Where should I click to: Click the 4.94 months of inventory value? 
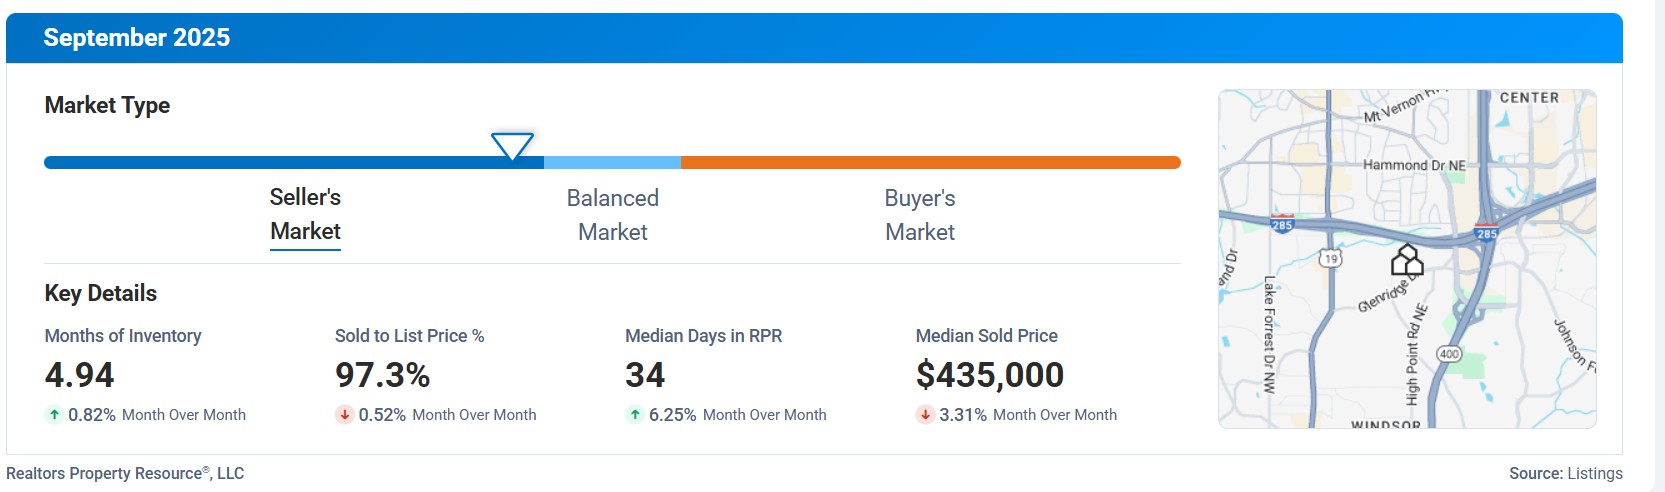79,375
